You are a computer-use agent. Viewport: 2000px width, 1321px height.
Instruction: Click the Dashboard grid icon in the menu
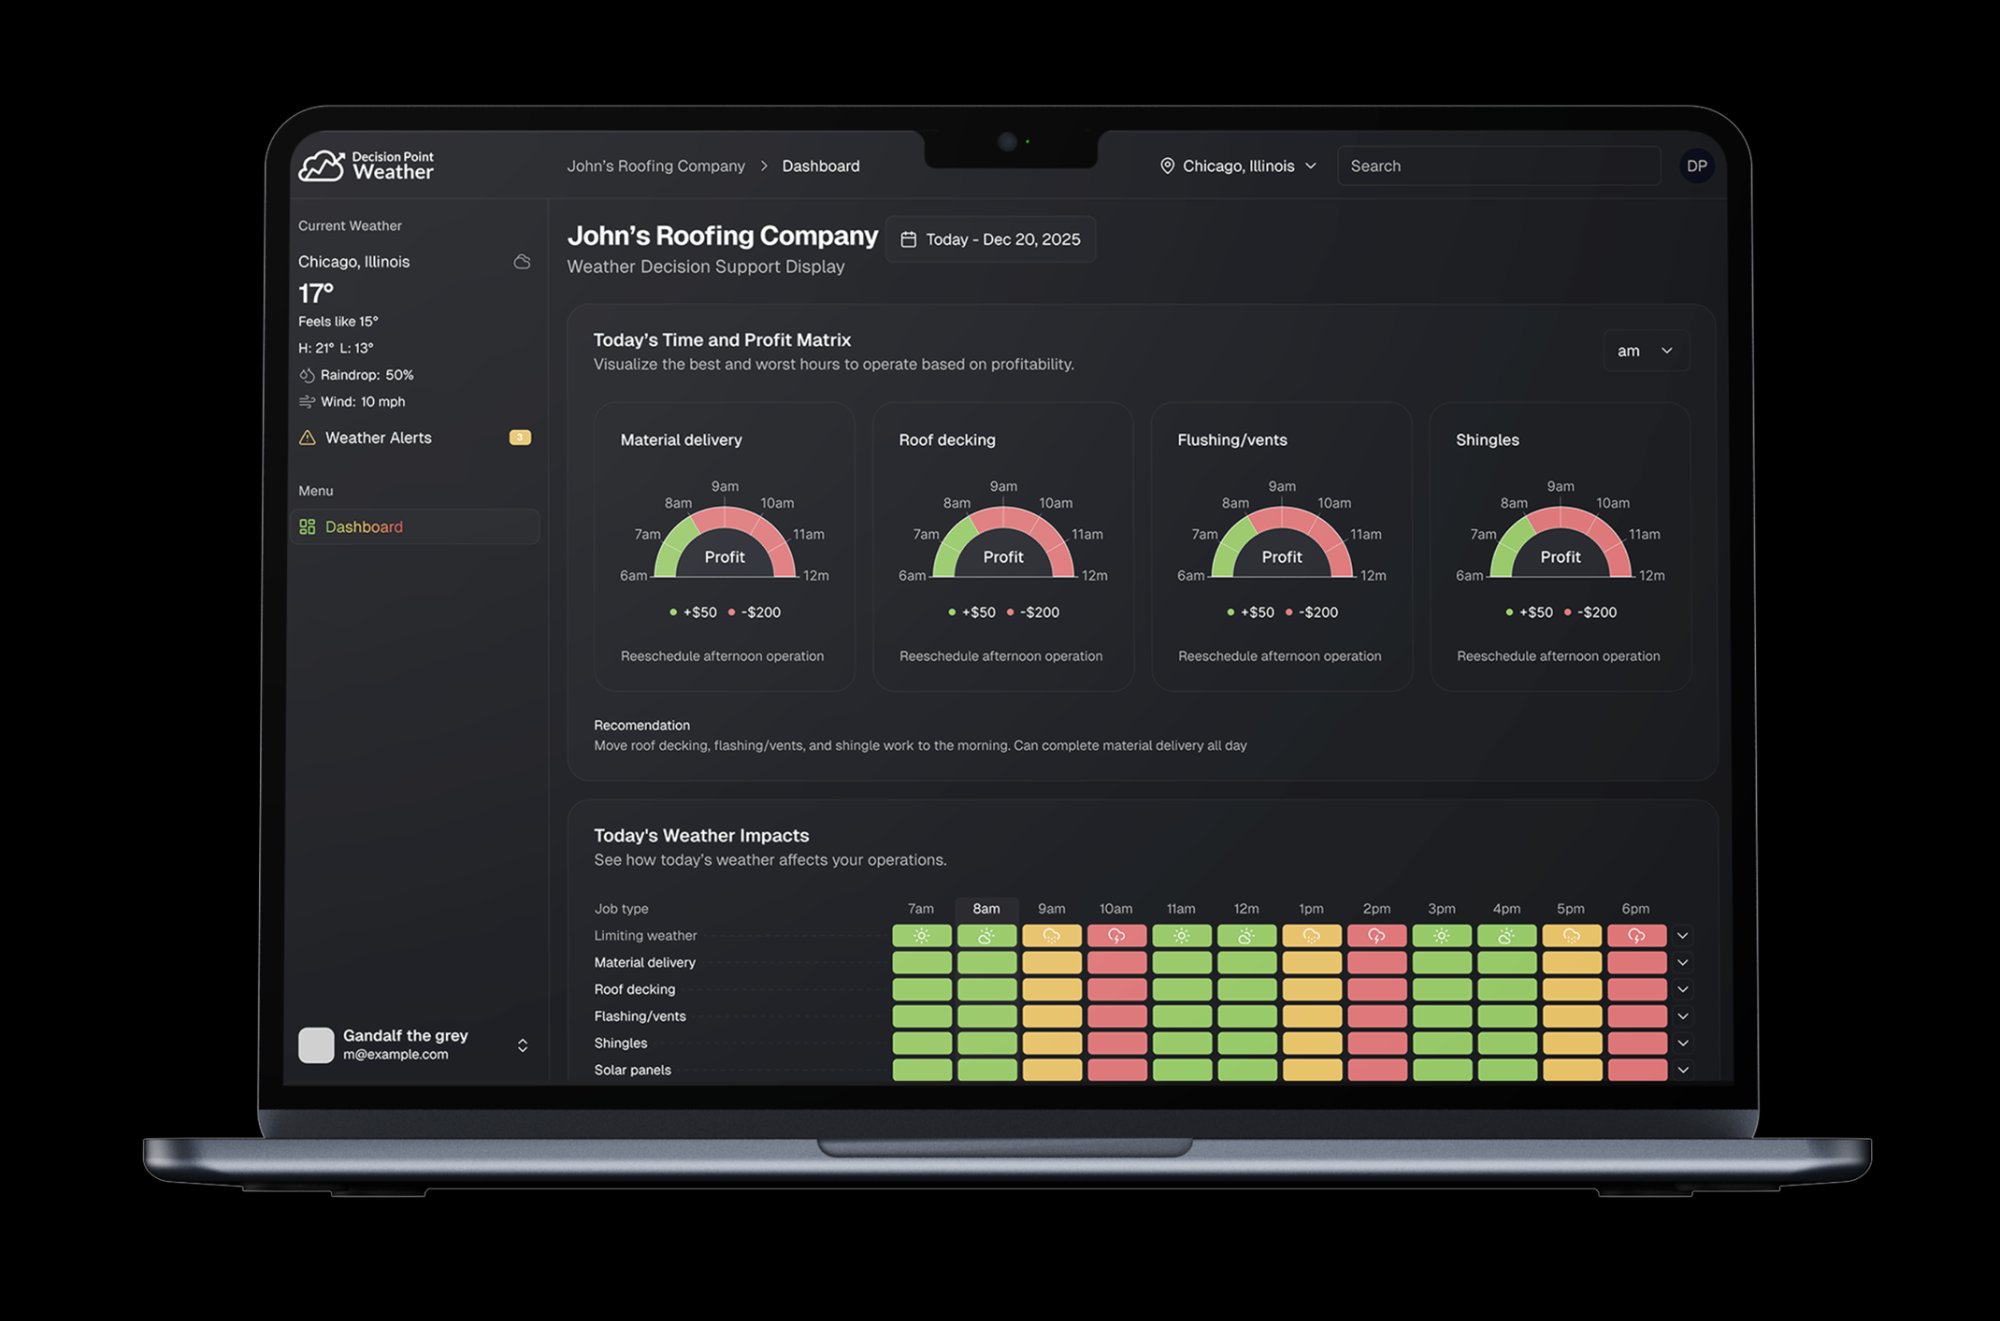[x=307, y=527]
